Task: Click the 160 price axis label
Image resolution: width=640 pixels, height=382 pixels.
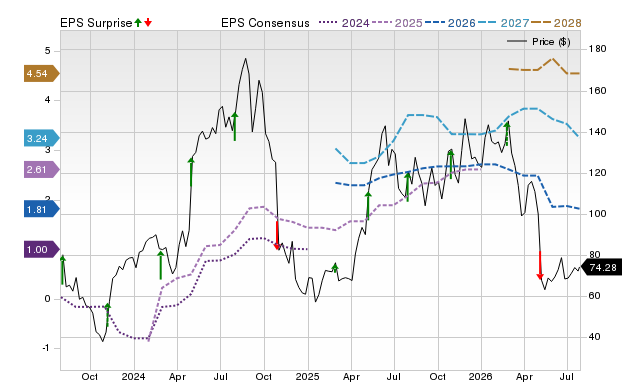Action: [x=598, y=91]
